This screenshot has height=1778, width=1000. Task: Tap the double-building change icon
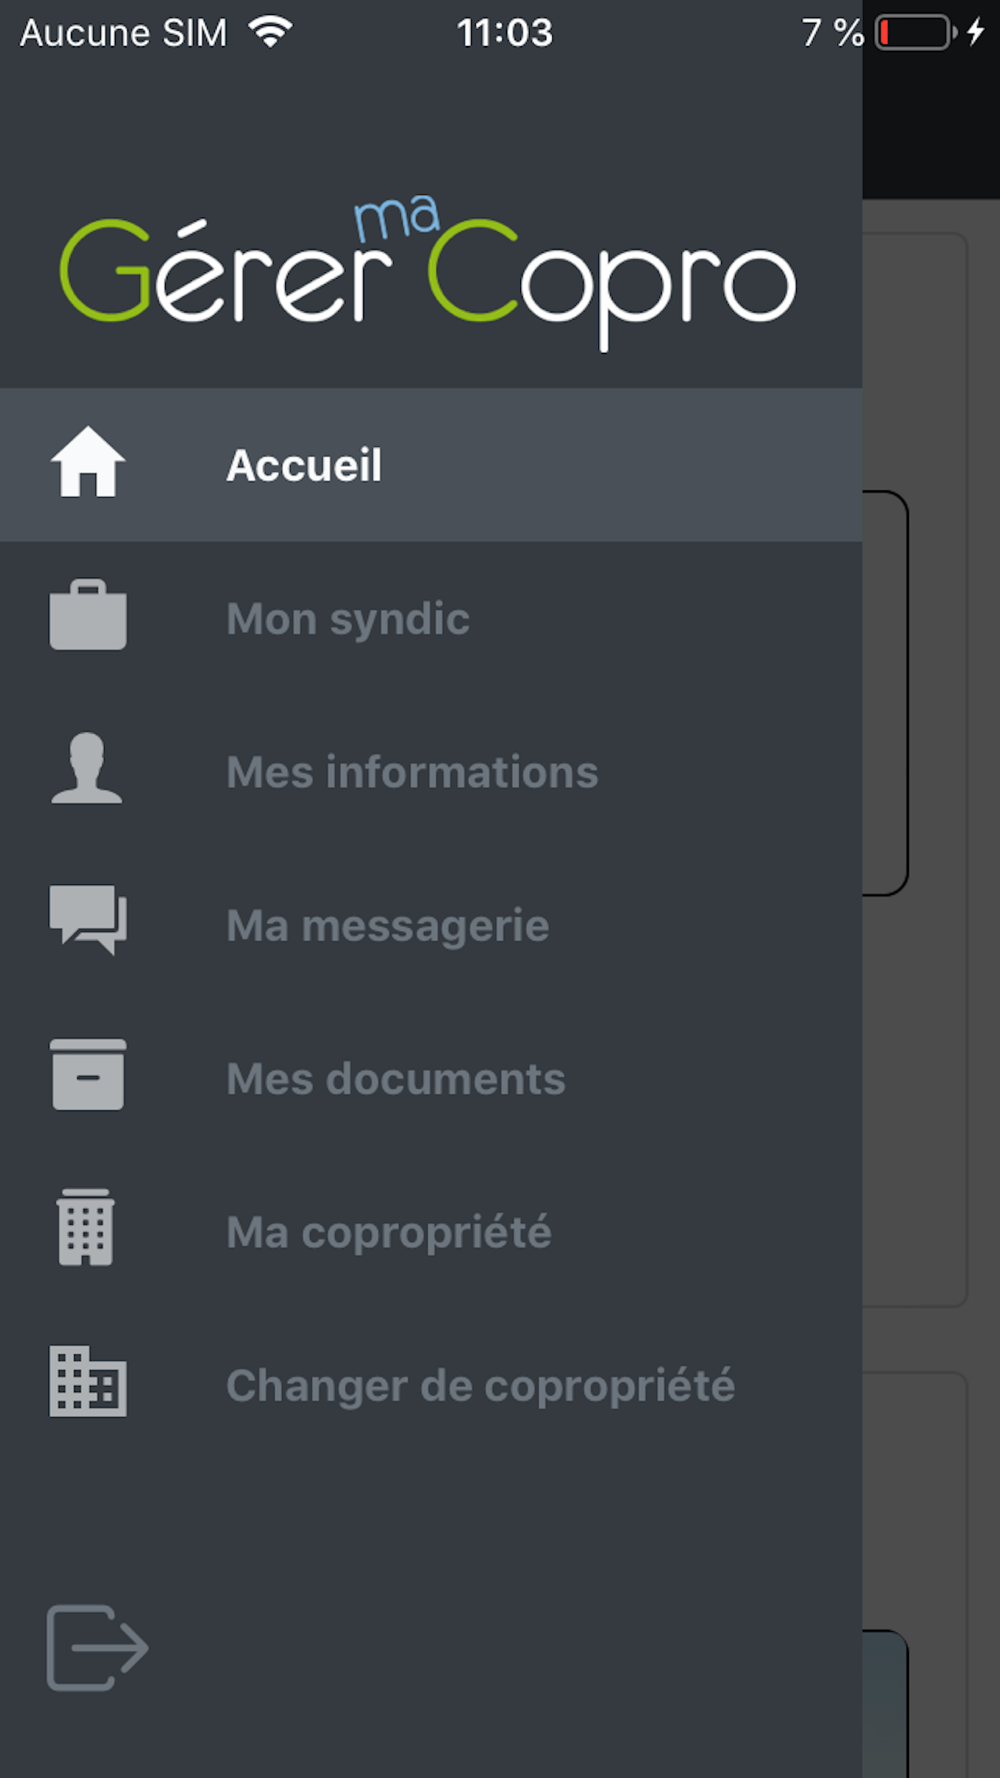(x=88, y=1382)
